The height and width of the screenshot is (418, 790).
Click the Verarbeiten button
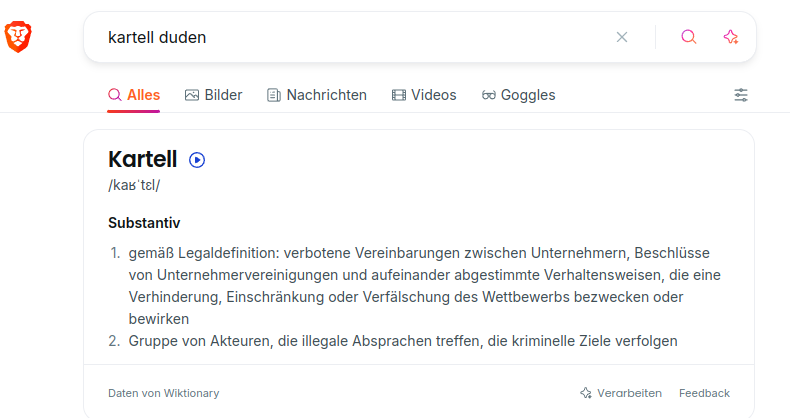pyautogui.click(x=621, y=393)
